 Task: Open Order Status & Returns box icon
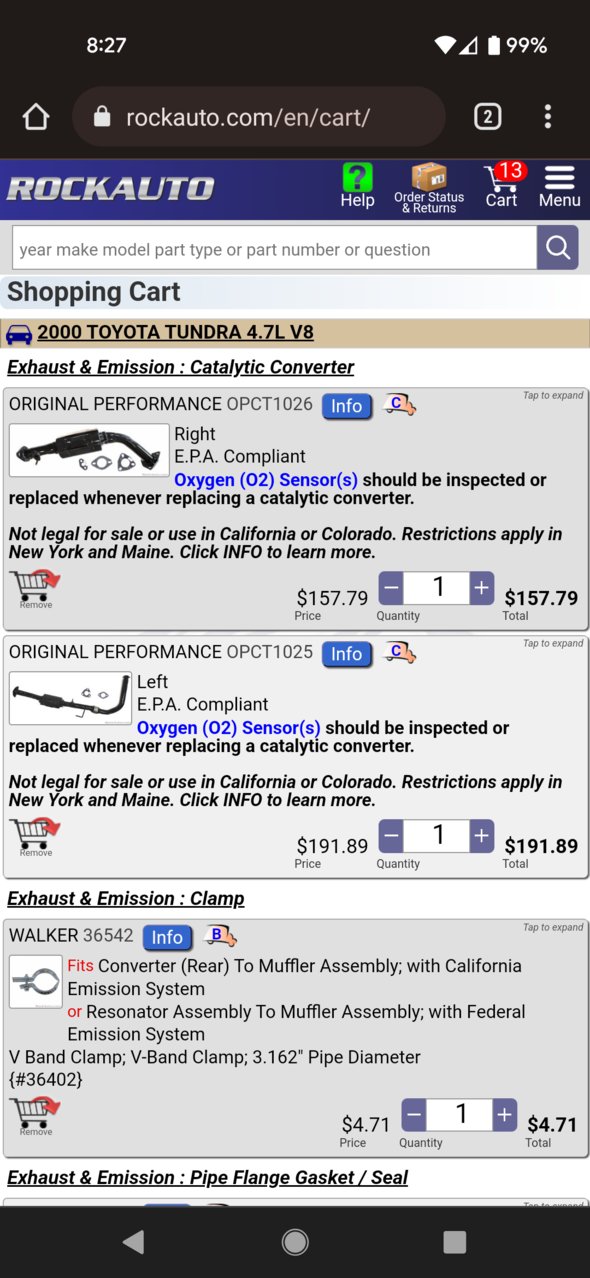429,188
